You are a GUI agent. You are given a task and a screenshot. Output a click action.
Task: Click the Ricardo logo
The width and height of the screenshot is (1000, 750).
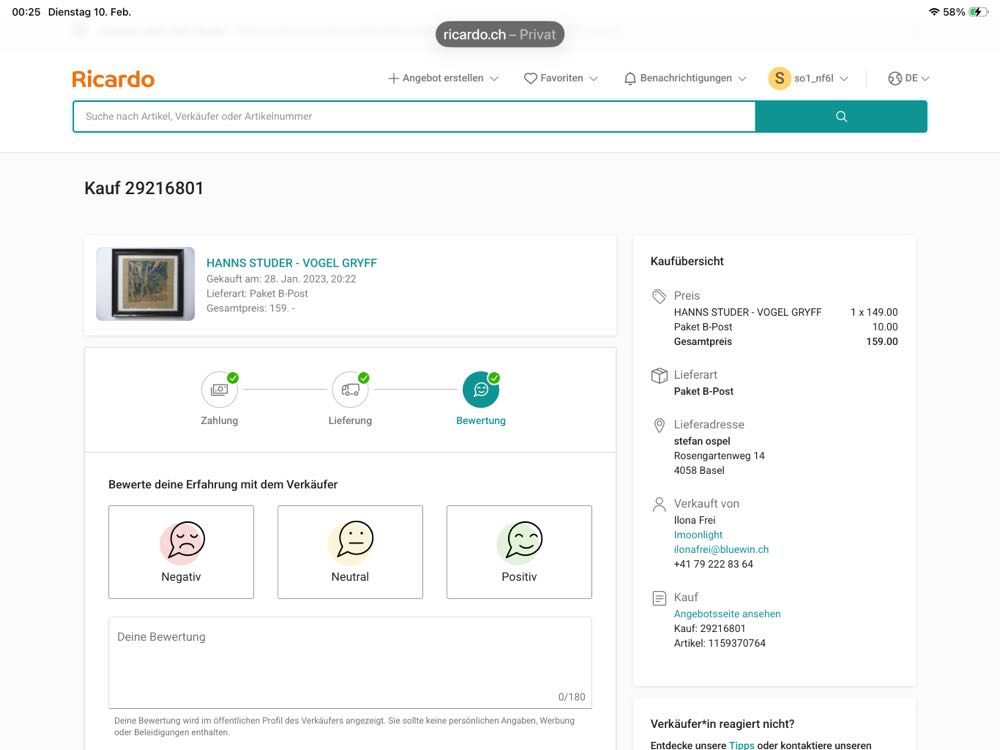coord(113,79)
